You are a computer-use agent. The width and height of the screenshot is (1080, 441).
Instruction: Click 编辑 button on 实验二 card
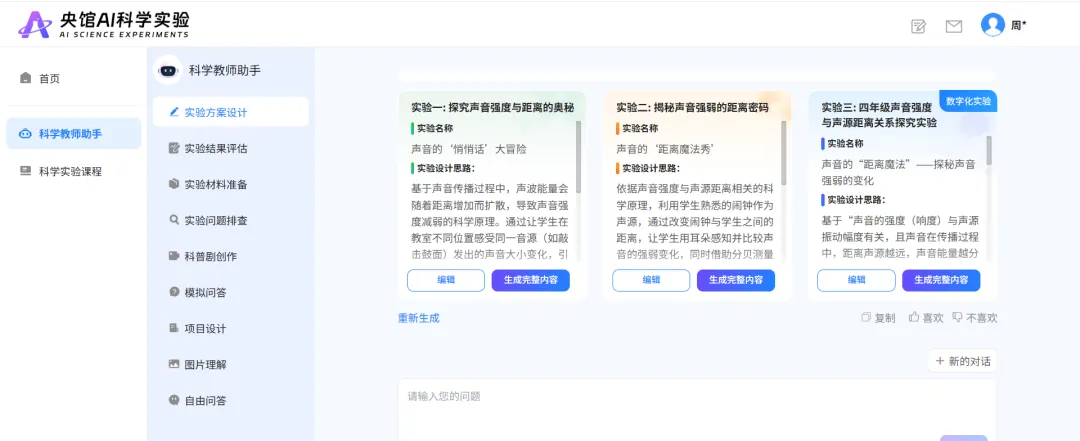(651, 280)
